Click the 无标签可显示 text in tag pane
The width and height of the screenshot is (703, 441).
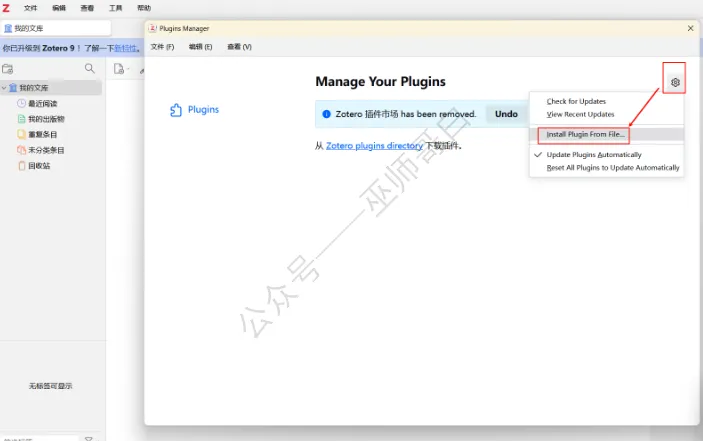(x=50, y=386)
